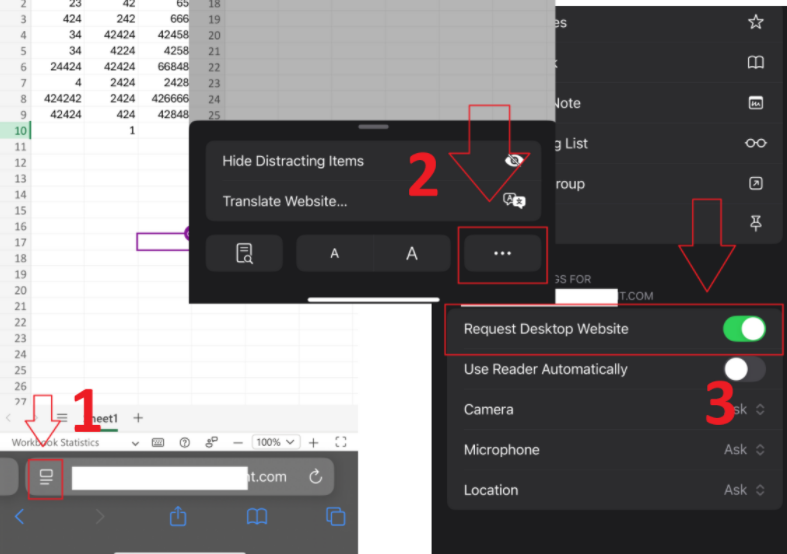
Task: Zoom in with plus icon
Action: click(314, 443)
